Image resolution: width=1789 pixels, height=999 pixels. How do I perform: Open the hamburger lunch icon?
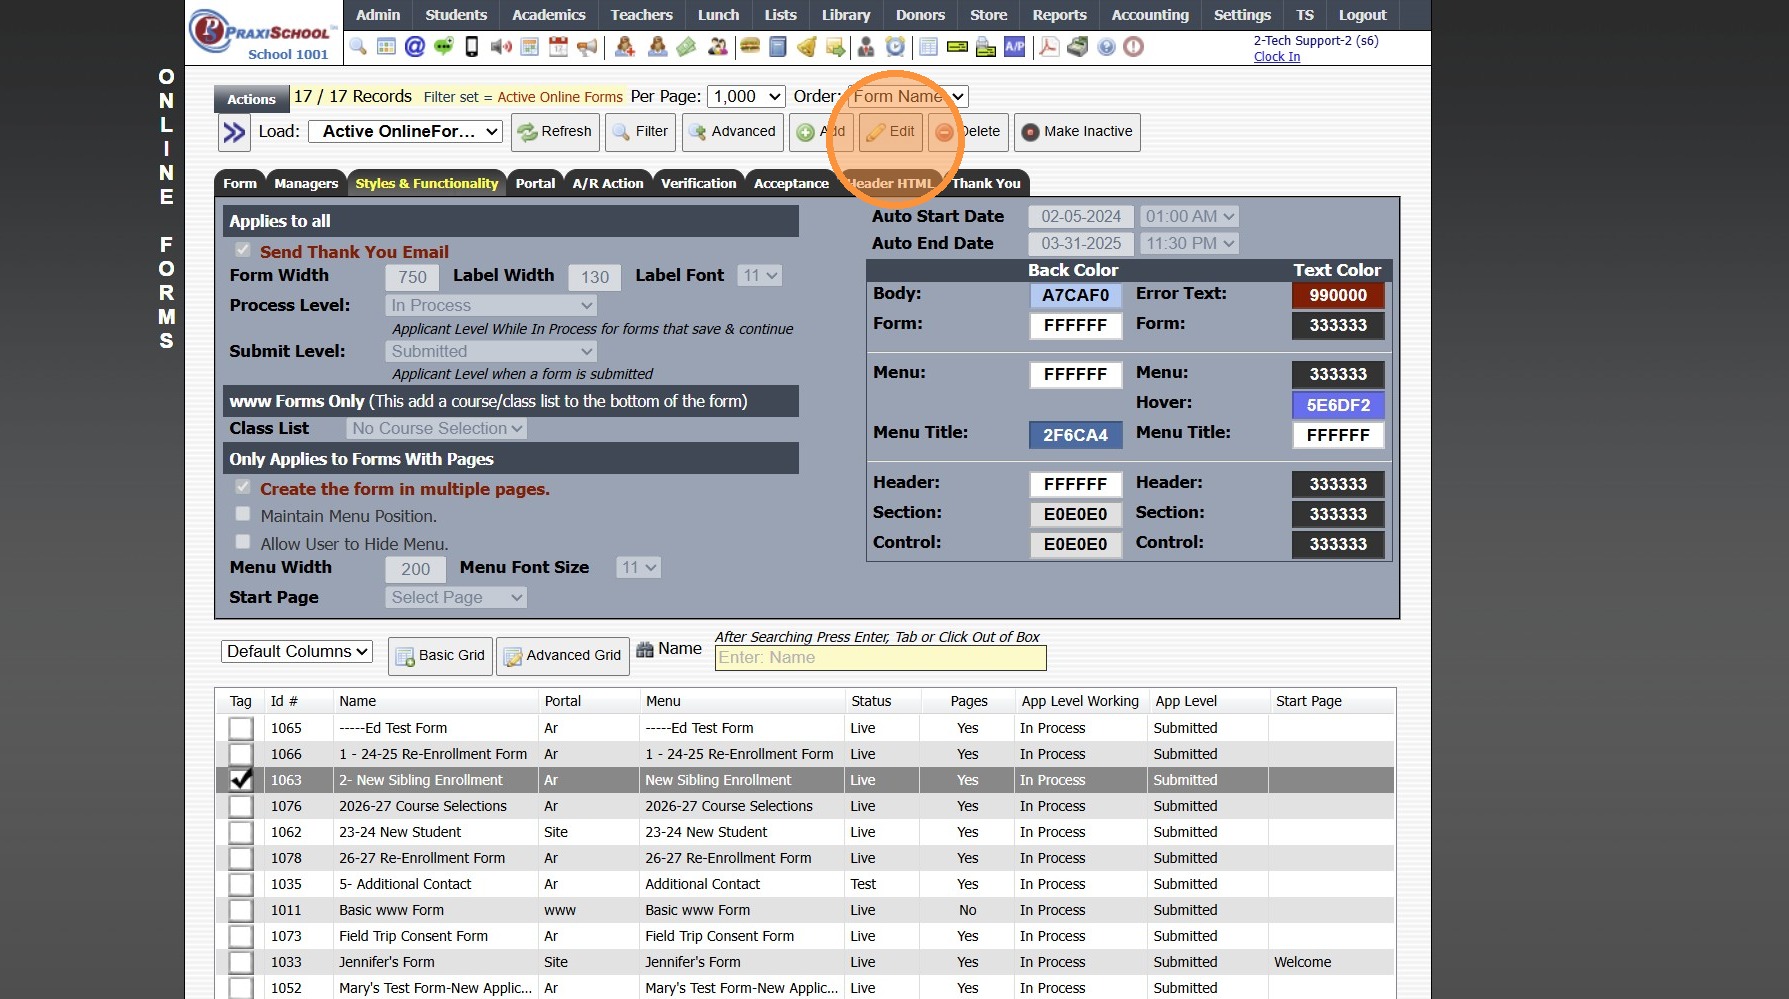point(750,47)
